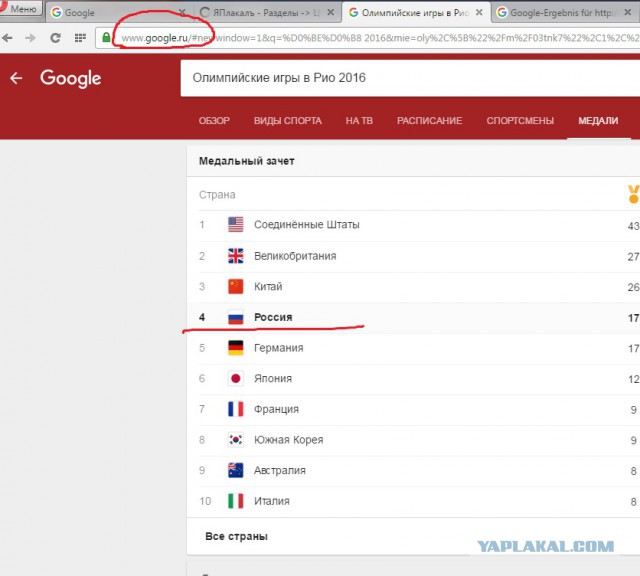Select the Россия row
This screenshot has height=576, width=640.
(x=413, y=318)
